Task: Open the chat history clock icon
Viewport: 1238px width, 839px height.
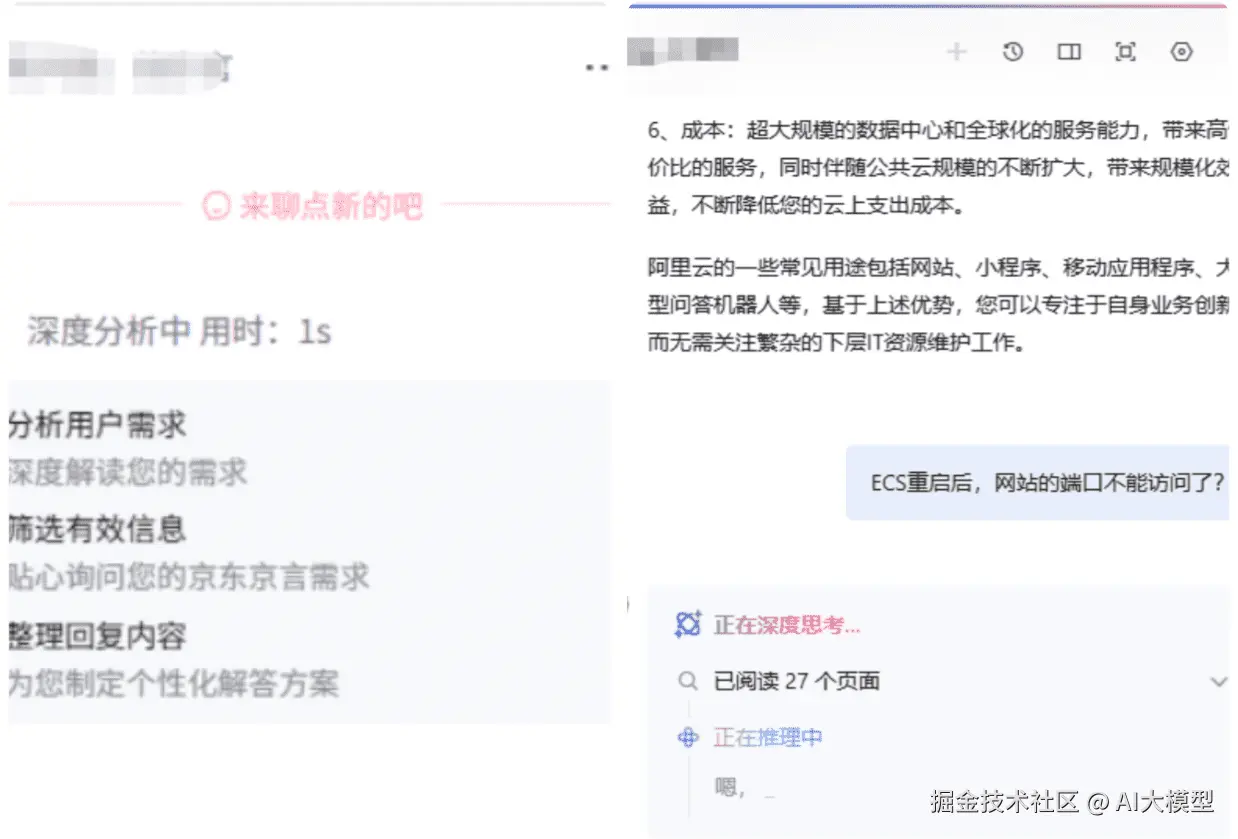Action: click(x=1013, y=52)
